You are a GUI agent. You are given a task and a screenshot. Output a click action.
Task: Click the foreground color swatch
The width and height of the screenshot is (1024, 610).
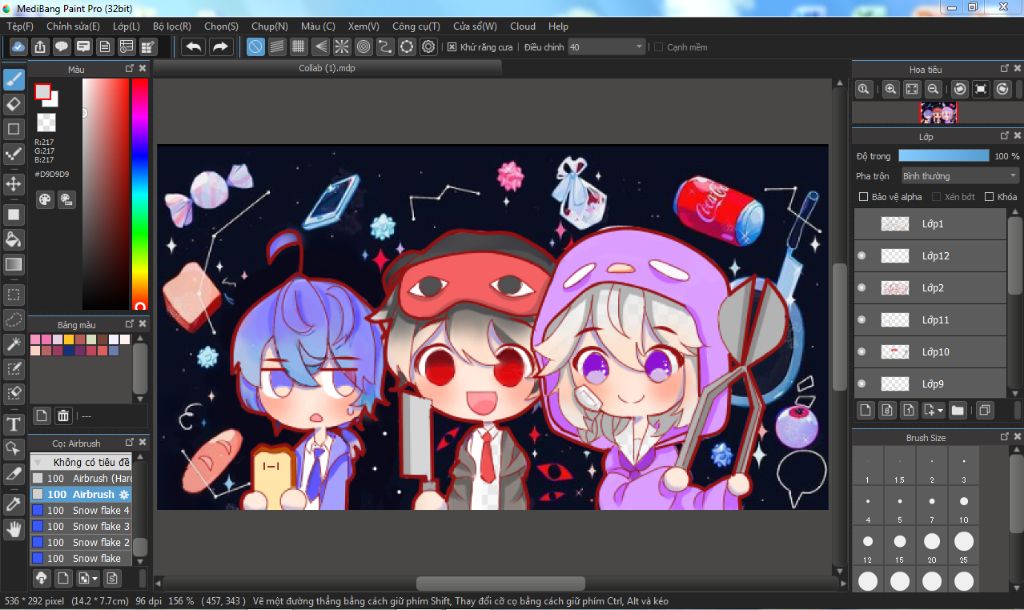(x=43, y=92)
